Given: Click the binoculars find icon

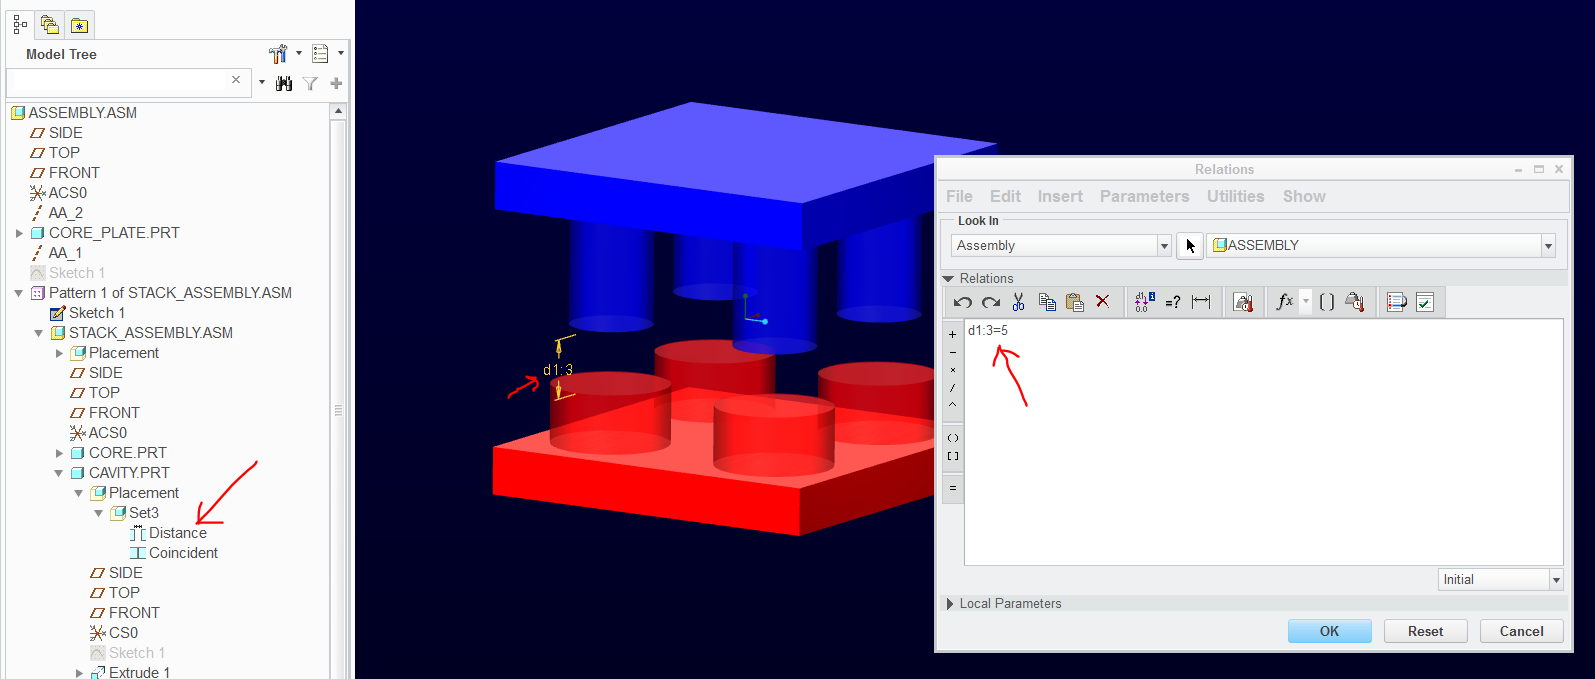Looking at the screenshot, I should (284, 83).
